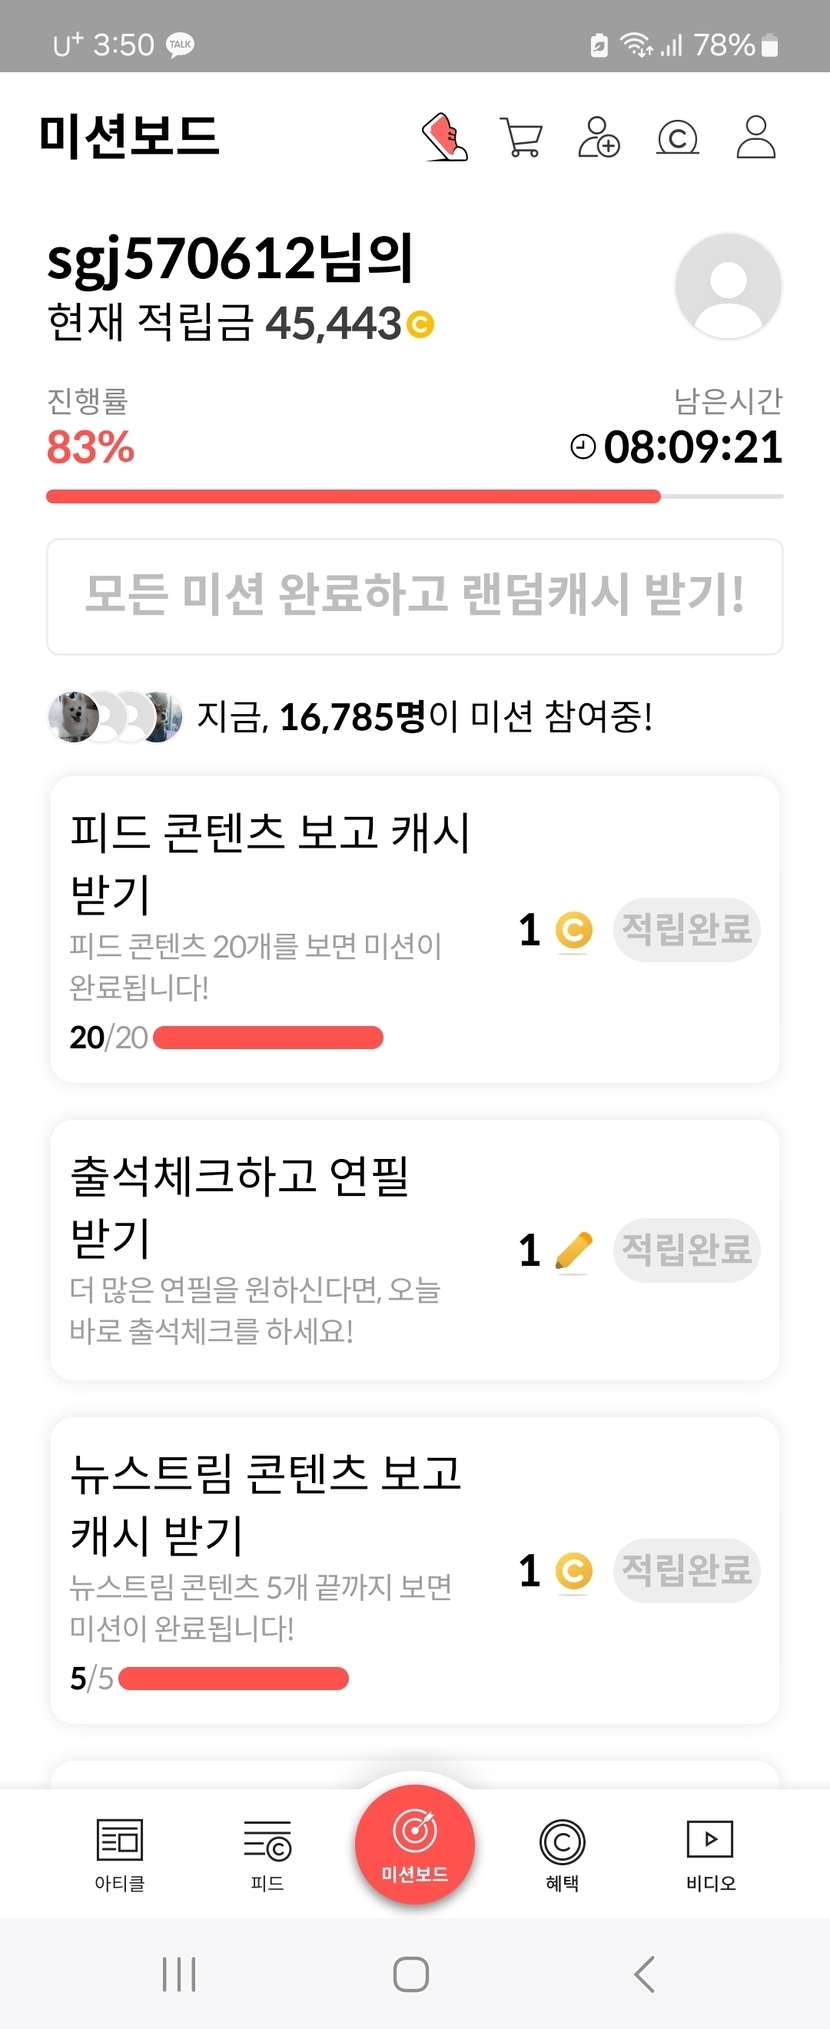Tap 적립완료 on 피드 콘텐츠 mission
830x2029 pixels.
686,930
